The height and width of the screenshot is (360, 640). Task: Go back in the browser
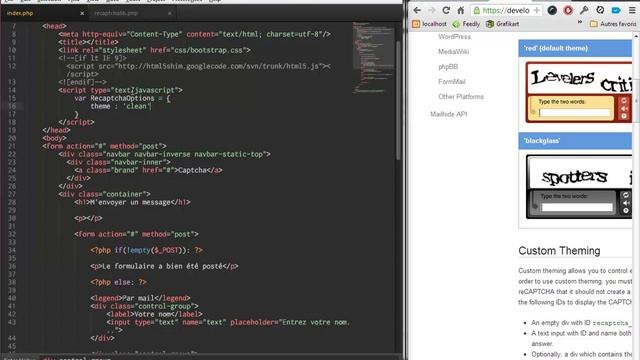(417, 10)
